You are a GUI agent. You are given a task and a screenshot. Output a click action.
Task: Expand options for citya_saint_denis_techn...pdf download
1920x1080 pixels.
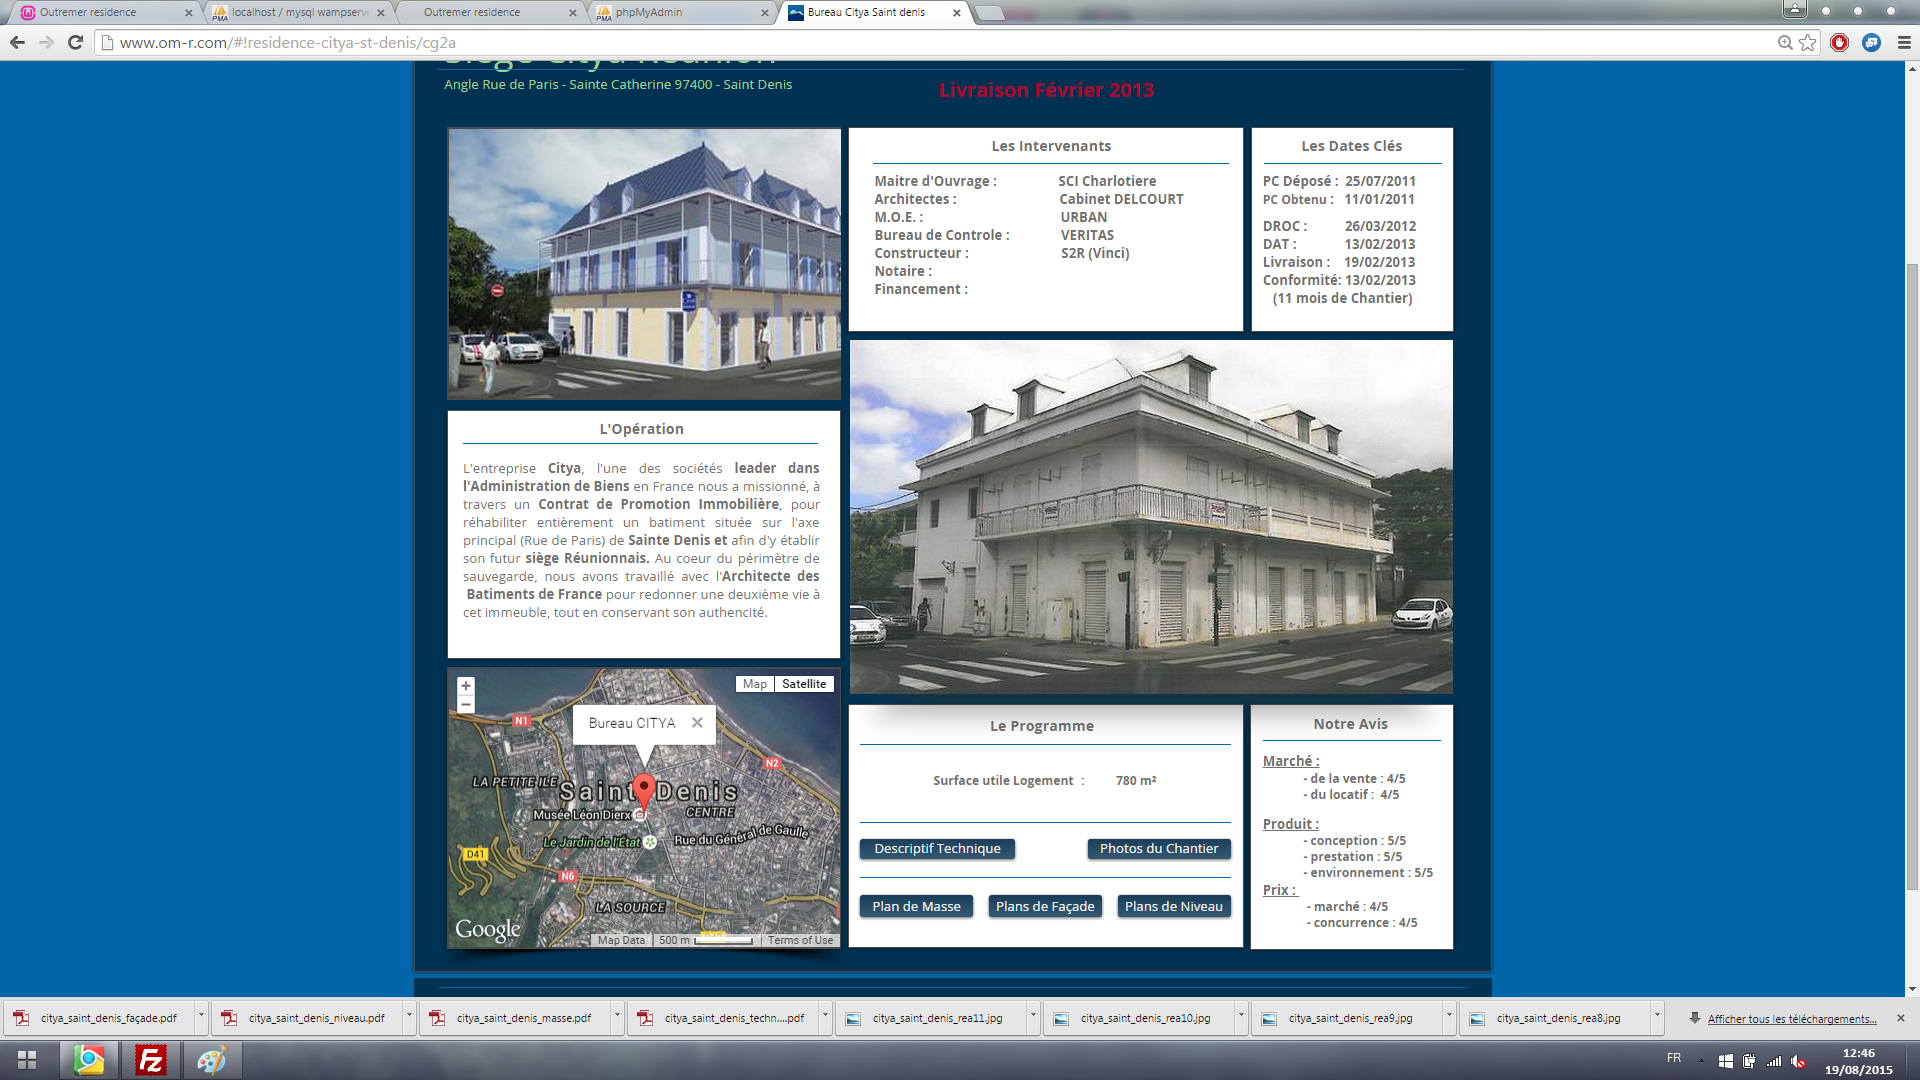(x=825, y=1017)
